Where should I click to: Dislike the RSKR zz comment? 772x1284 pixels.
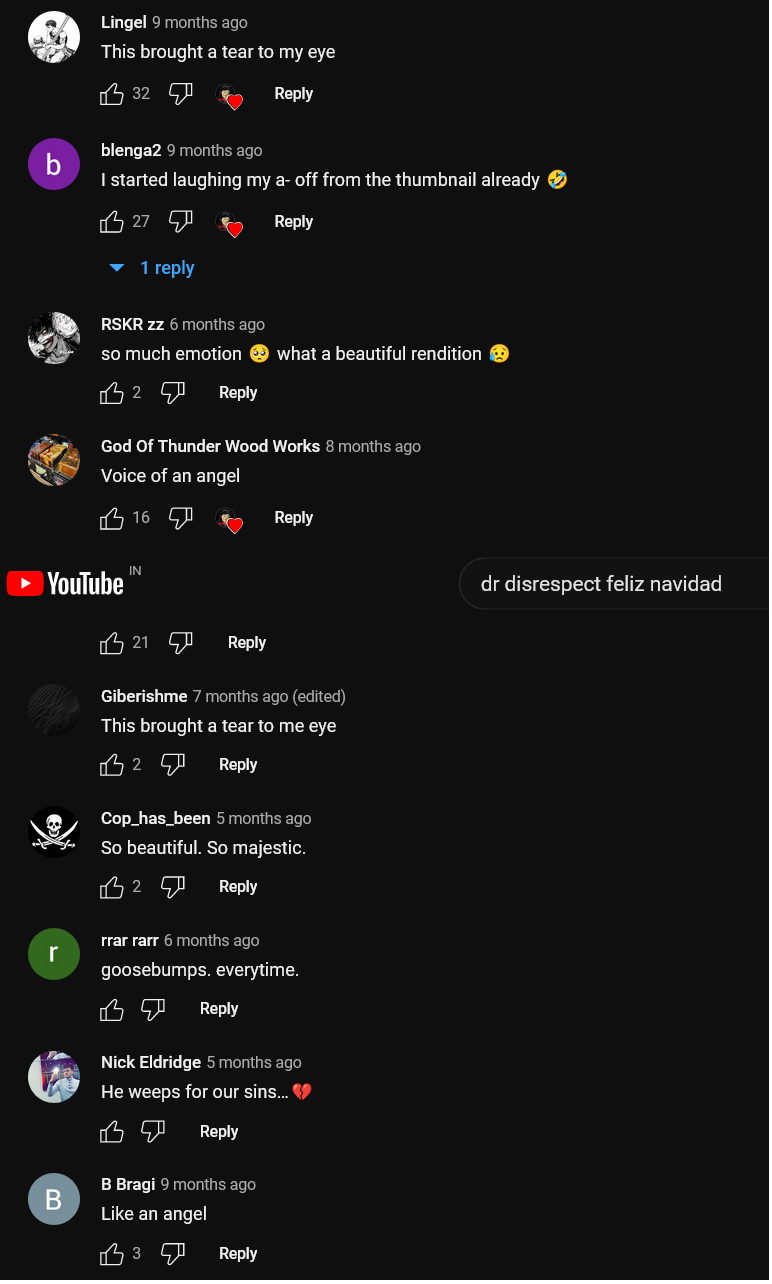(173, 393)
